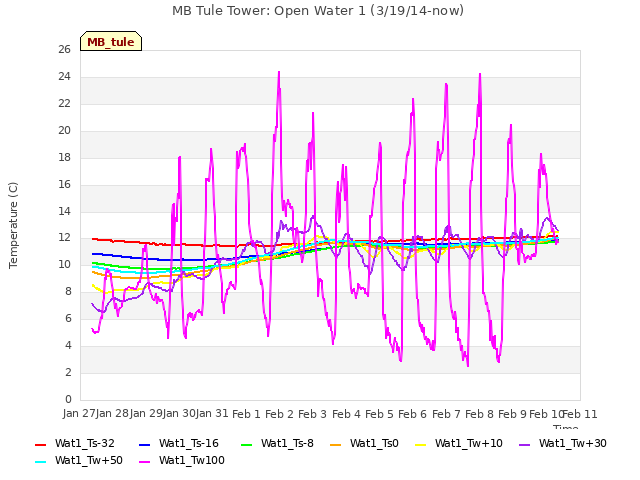Click the yellow Wat1_Tw+10 legend swatch

pos(420,444)
